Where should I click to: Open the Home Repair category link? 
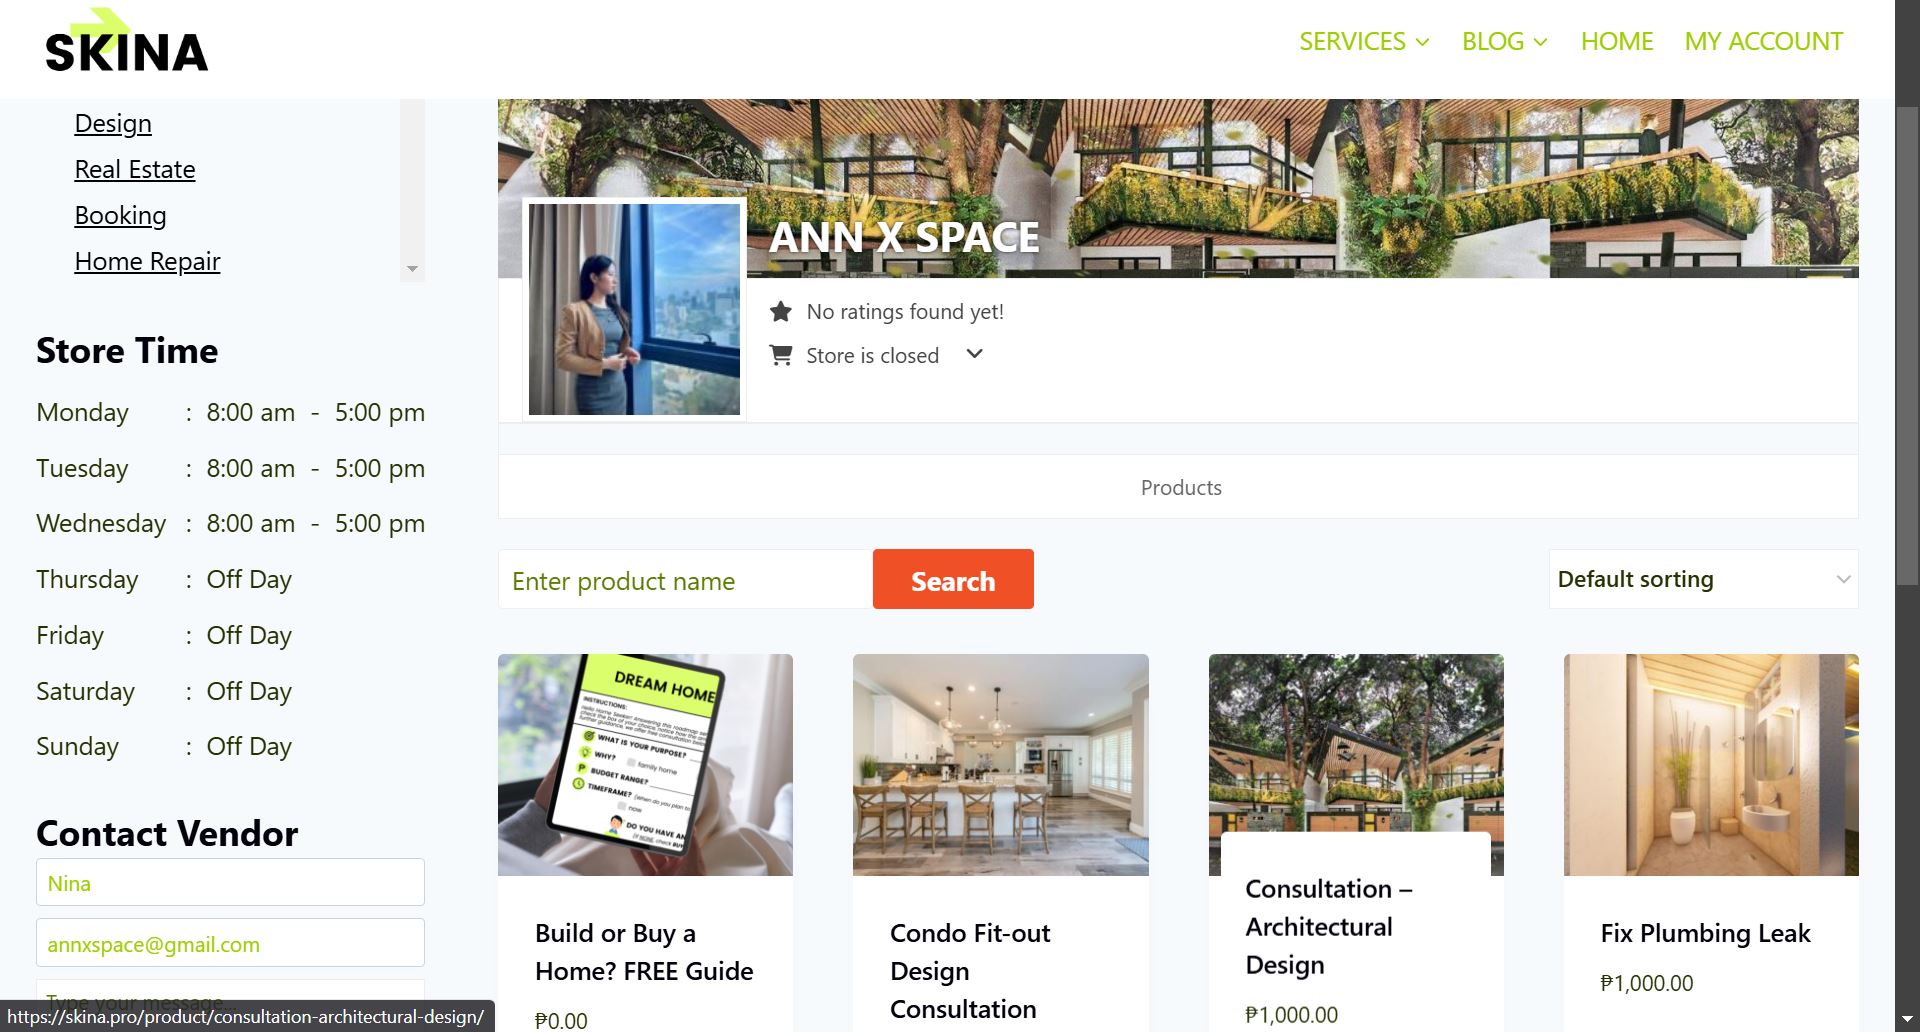147,262
